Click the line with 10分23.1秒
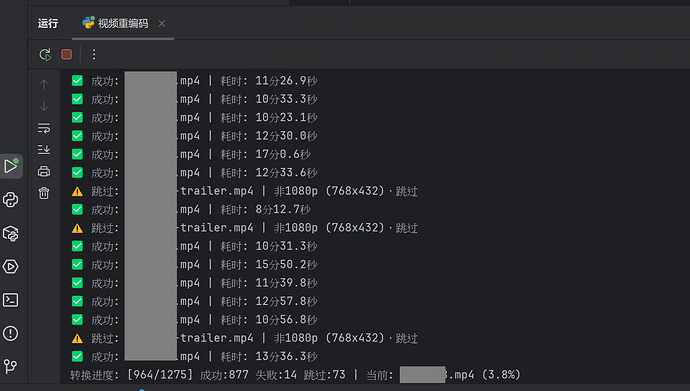The image size is (690, 391). (194, 118)
